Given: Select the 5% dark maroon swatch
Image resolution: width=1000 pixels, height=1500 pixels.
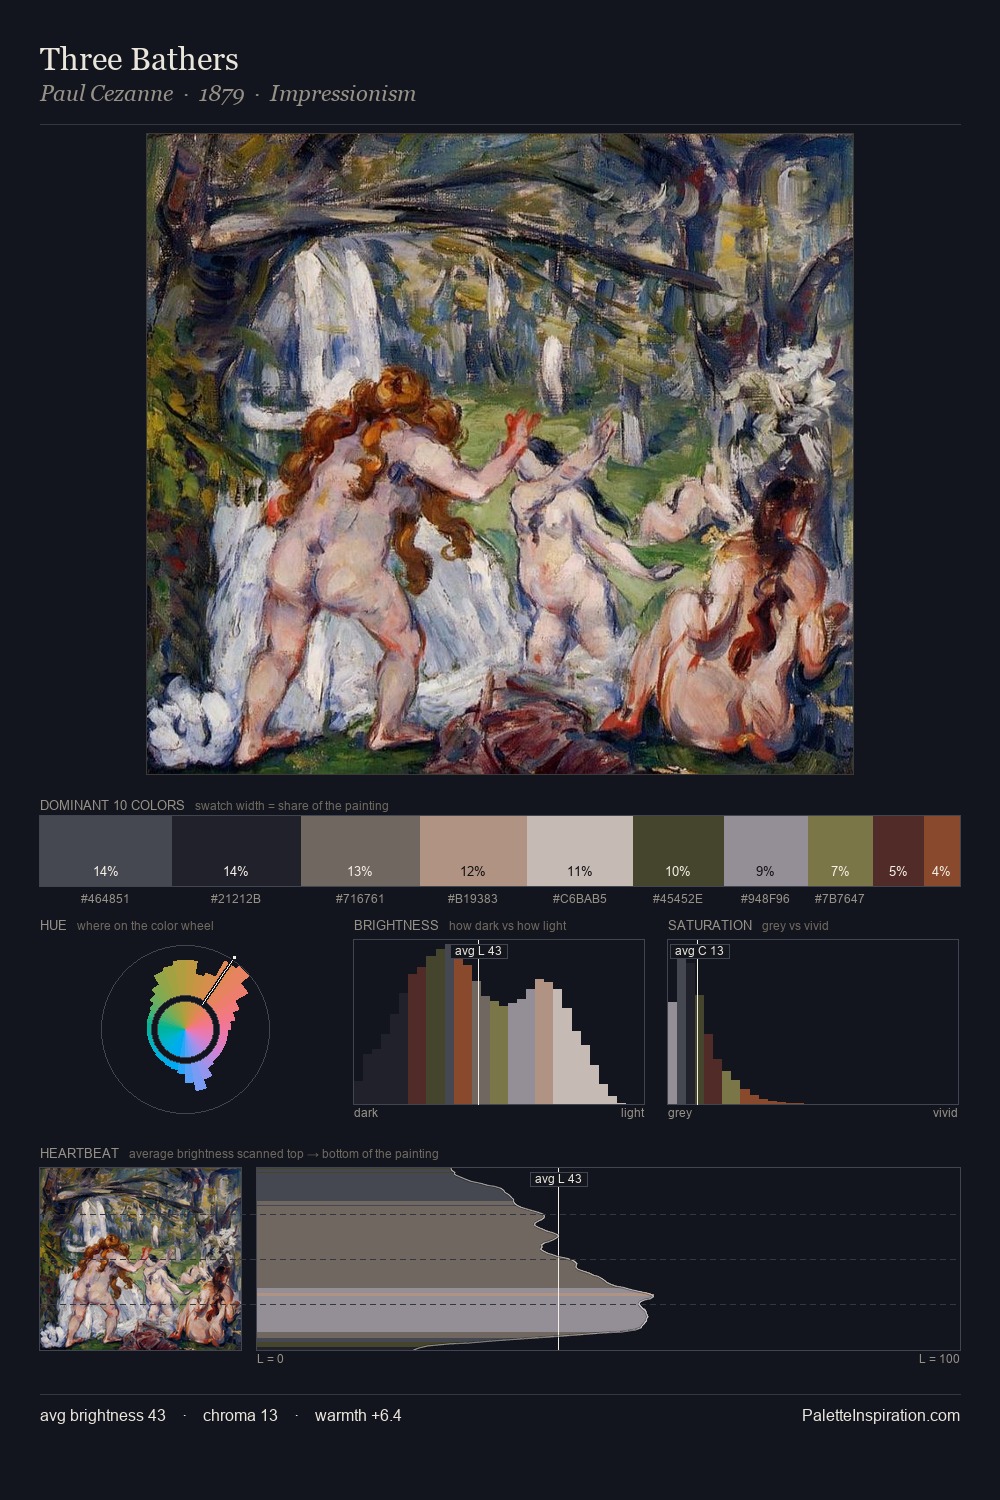Looking at the screenshot, I should [x=898, y=851].
